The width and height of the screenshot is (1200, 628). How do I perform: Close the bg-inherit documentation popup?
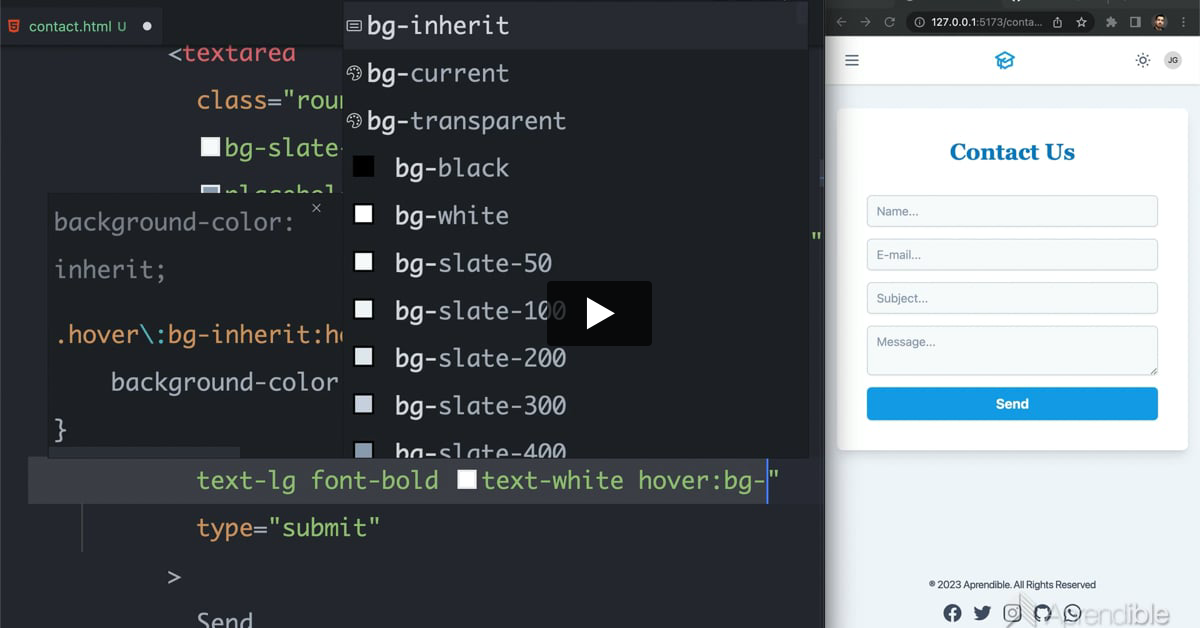[x=316, y=208]
